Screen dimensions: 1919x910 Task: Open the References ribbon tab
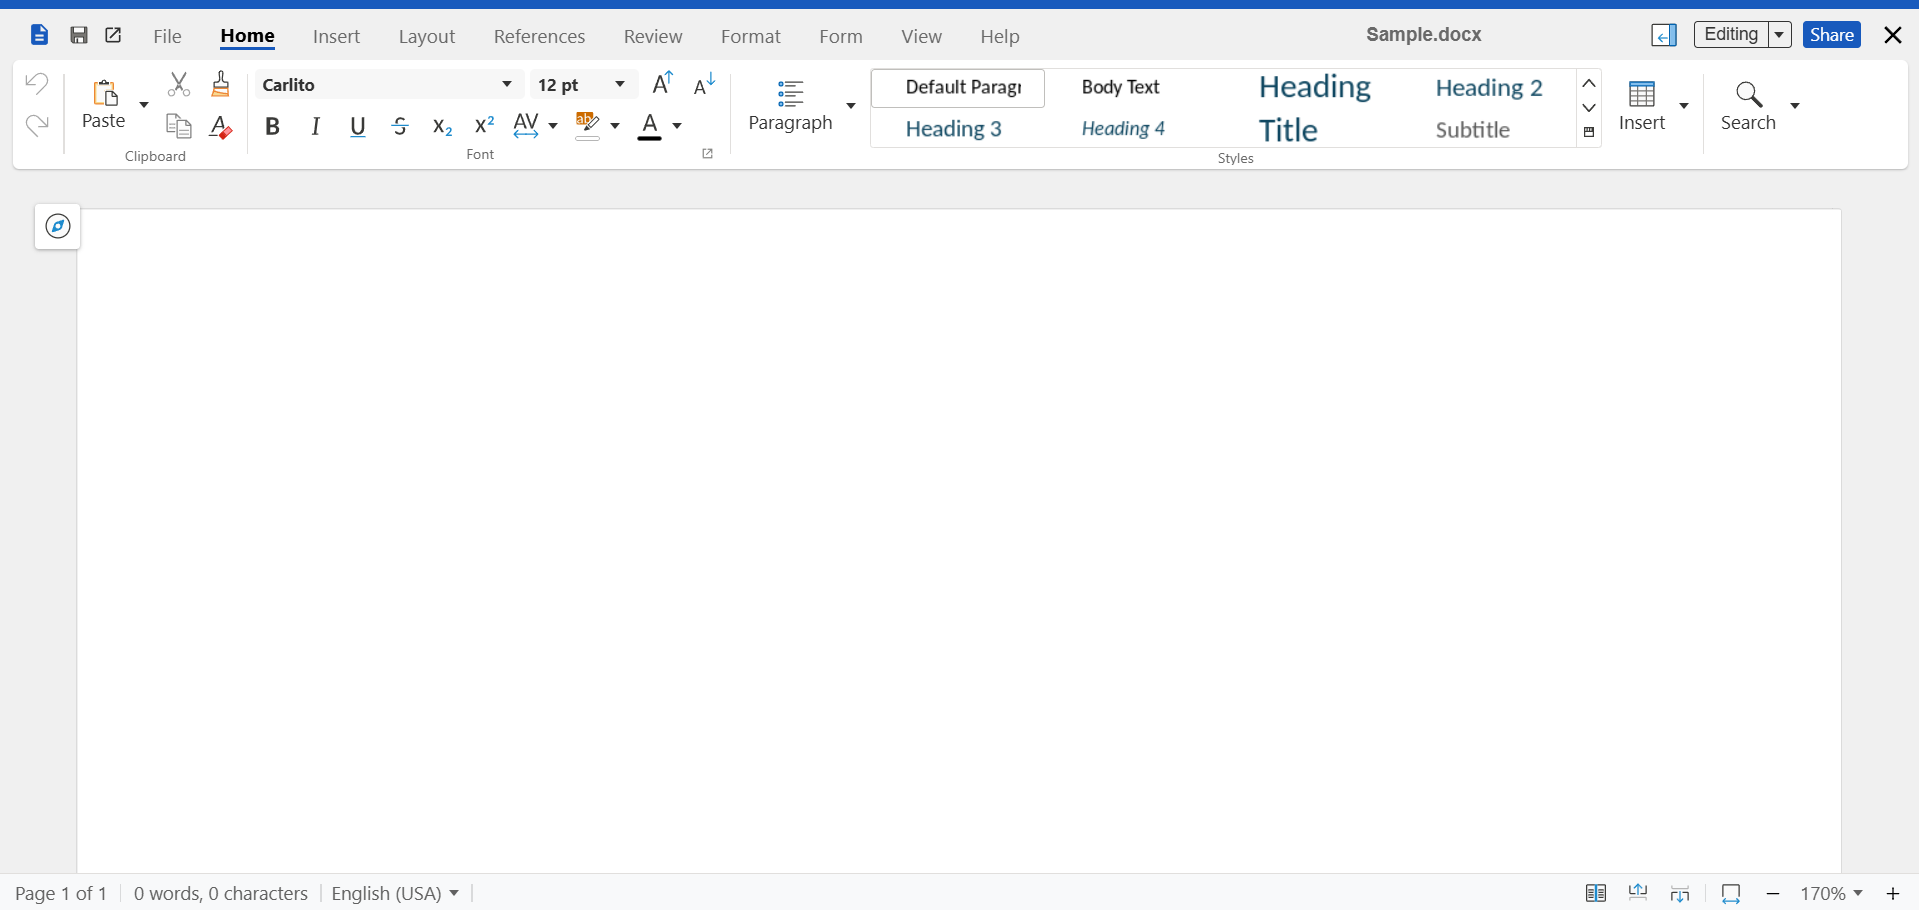point(539,36)
